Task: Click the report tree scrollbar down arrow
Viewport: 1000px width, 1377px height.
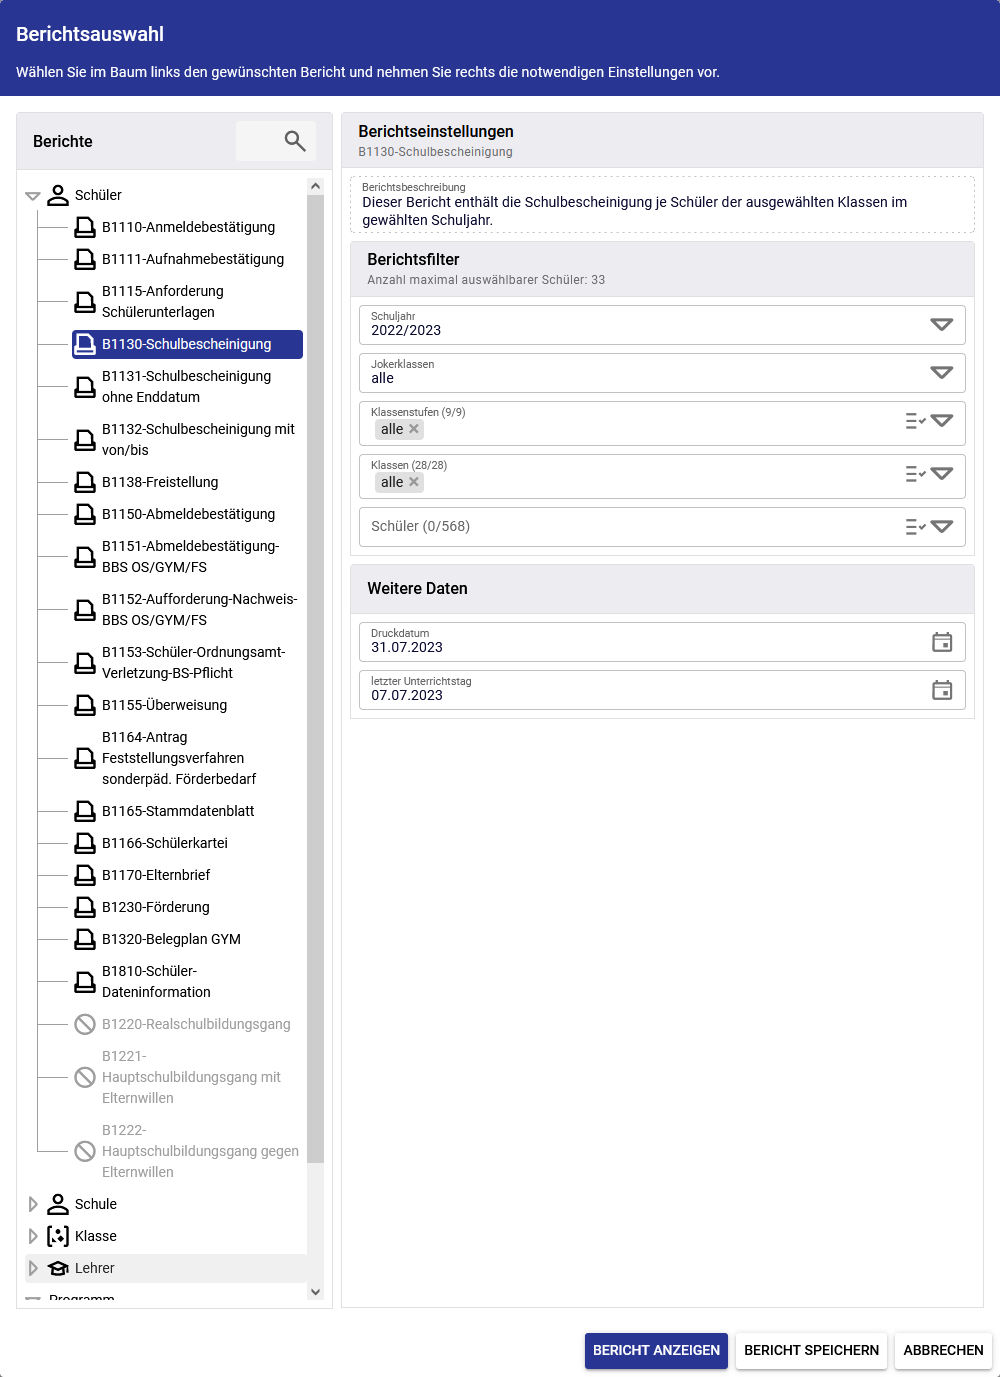Action: 316,1292
